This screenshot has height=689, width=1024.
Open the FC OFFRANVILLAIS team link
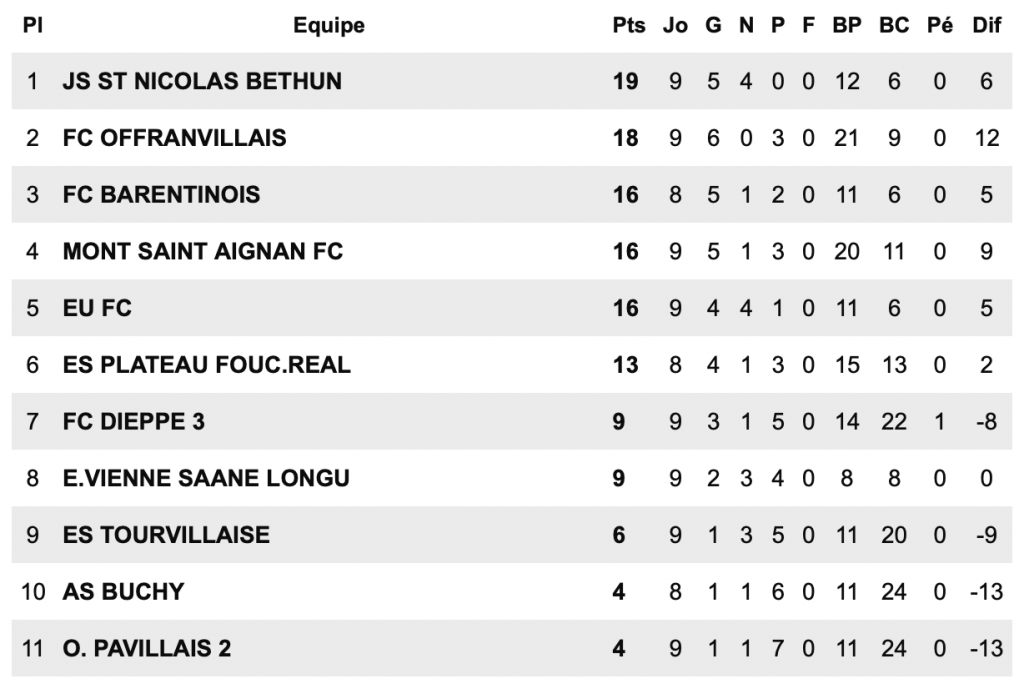coord(174,138)
